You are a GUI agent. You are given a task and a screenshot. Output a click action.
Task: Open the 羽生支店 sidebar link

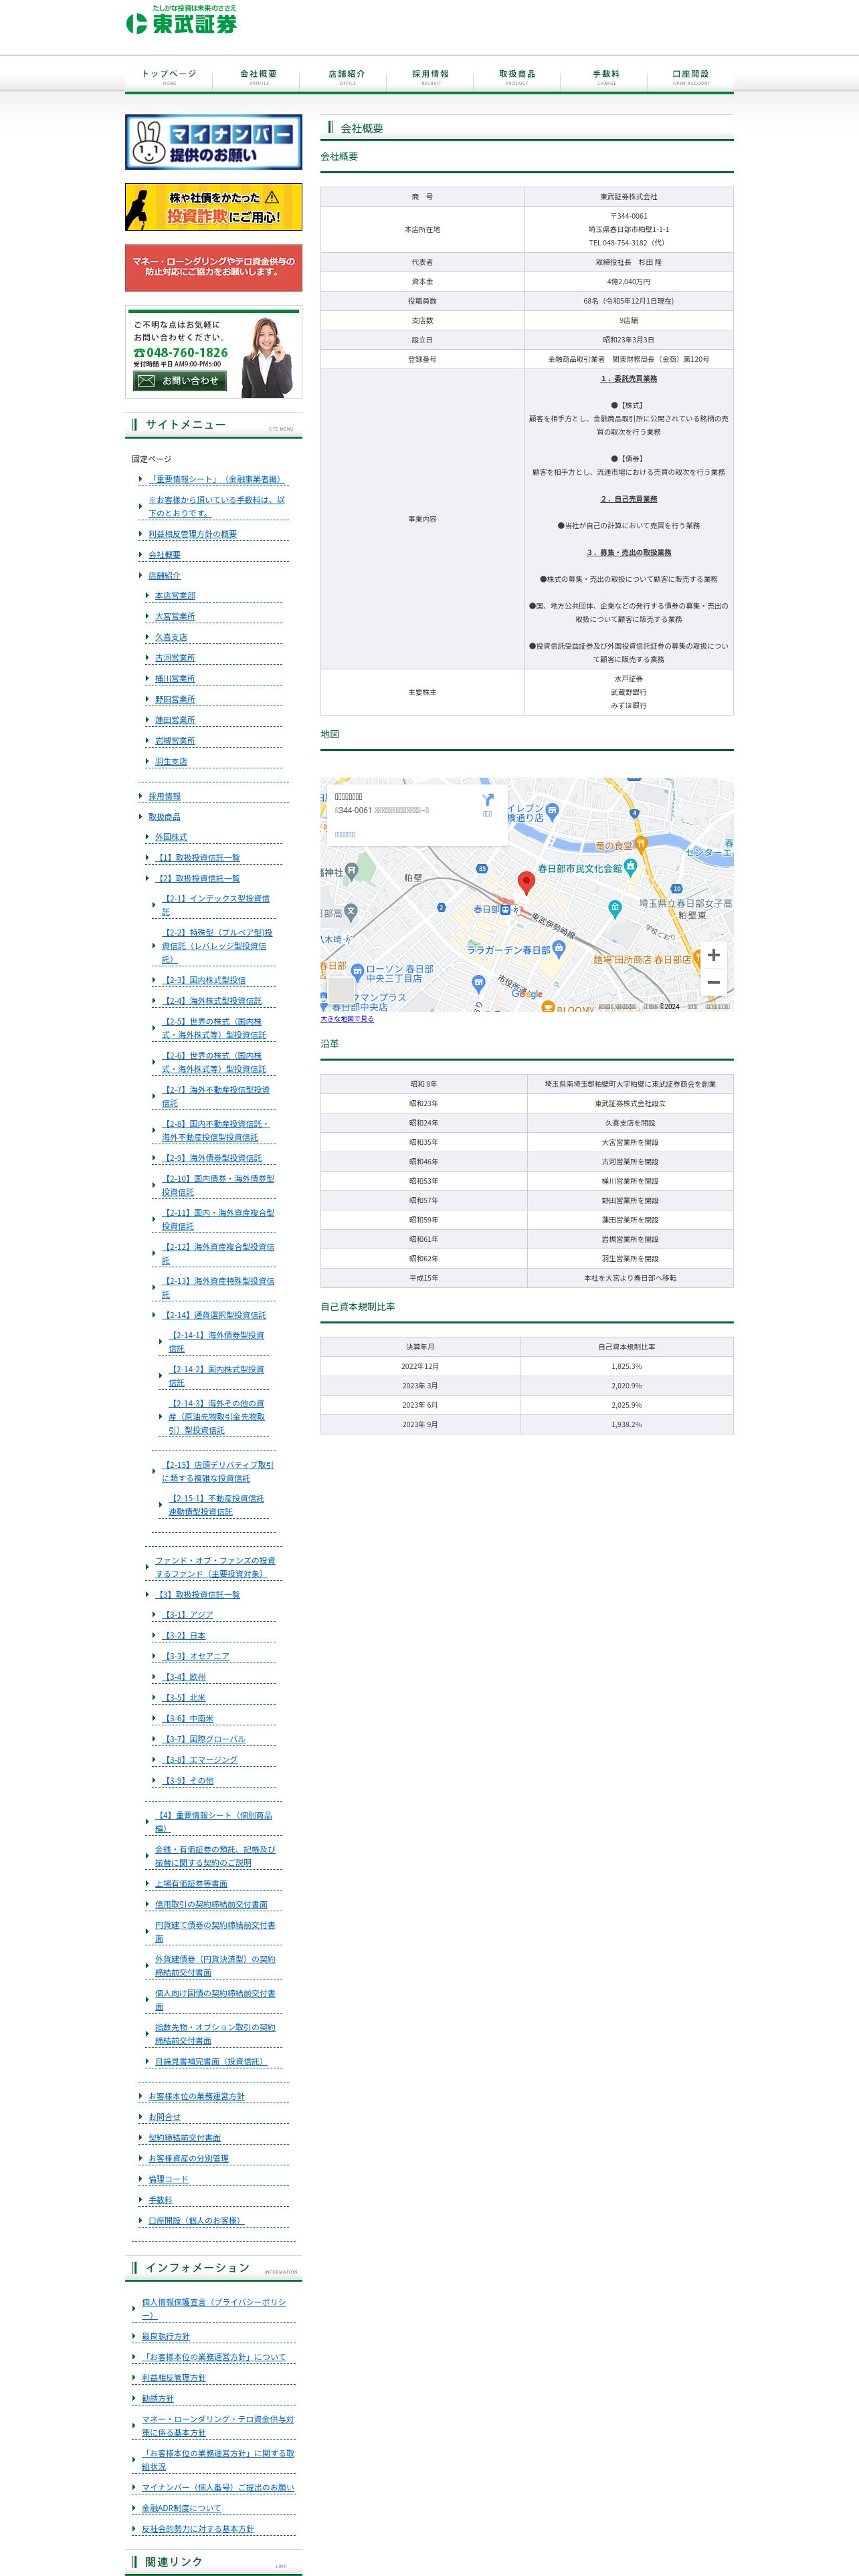coord(171,762)
